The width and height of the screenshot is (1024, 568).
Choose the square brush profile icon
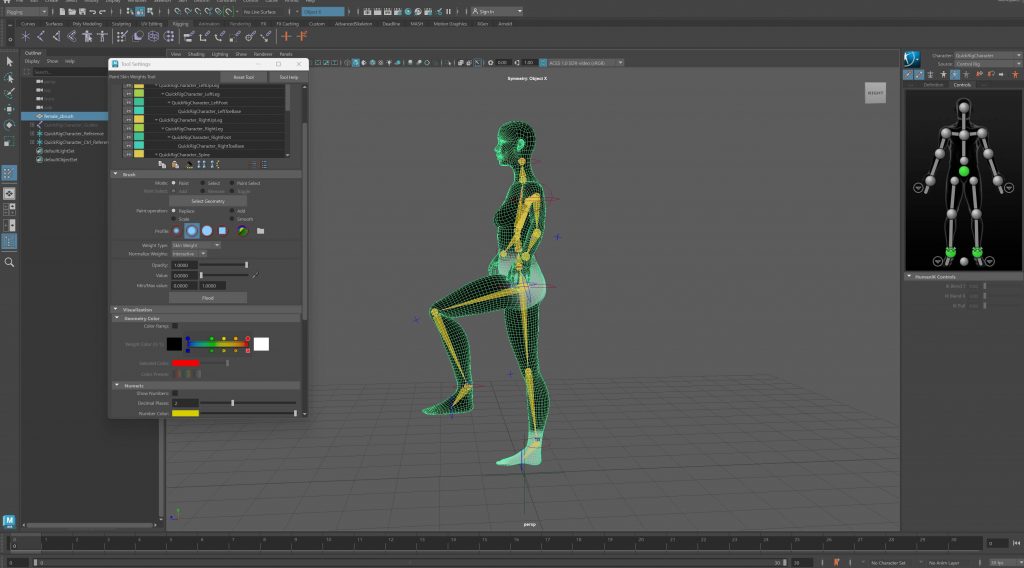tap(223, 231)
